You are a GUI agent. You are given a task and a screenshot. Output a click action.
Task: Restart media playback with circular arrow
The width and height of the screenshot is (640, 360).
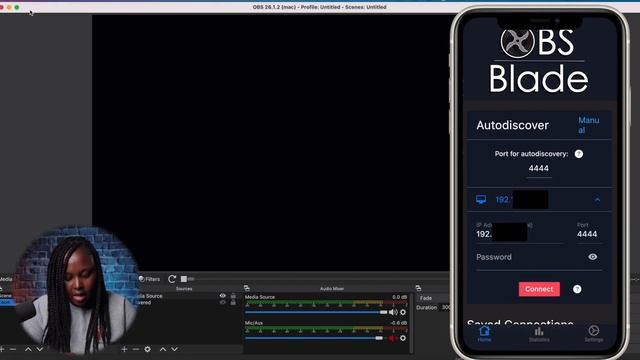[x=172, y=279]
